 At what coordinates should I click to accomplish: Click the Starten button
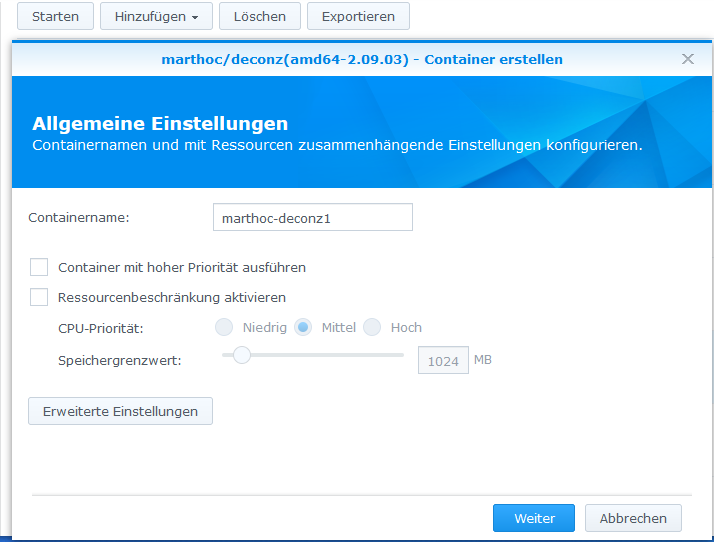(55, 16)
